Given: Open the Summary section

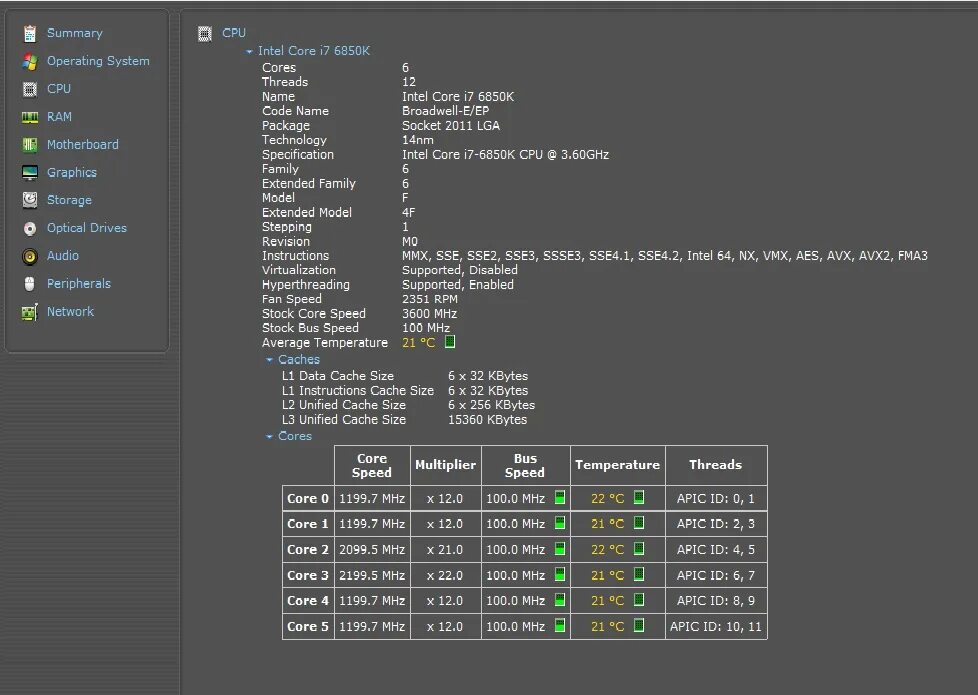Looking at the screenshot, I should pos(75,33).
